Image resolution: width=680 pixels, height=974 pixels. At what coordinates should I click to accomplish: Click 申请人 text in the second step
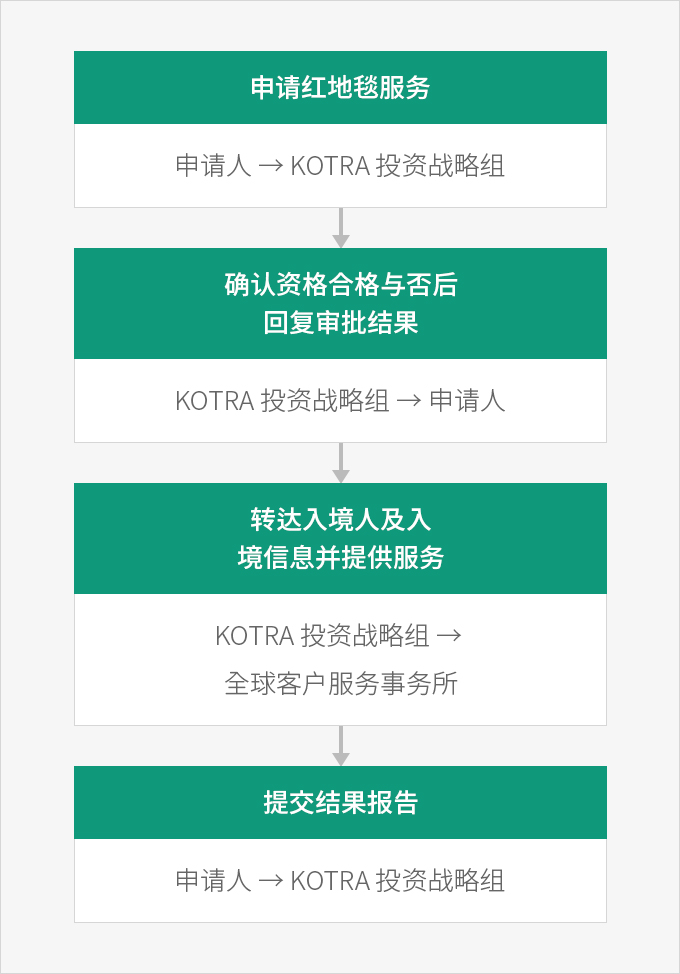(x=467, y=401)
